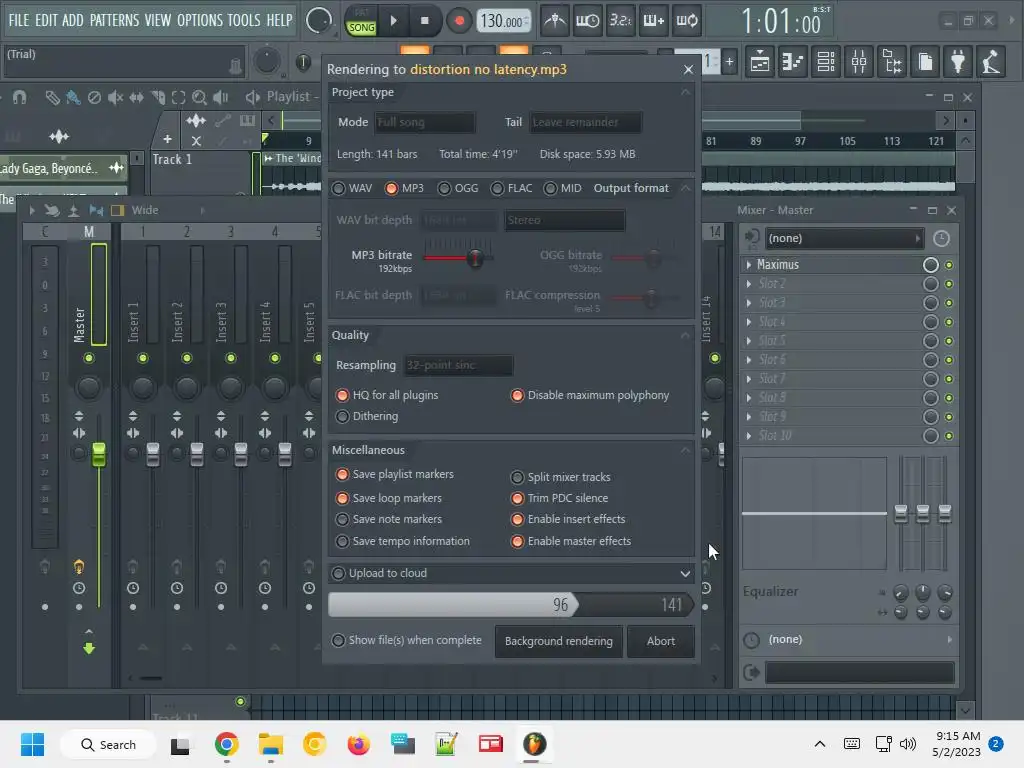Open the FILE menu
The width and height of the screenshot is (1024, 768).
click(x=19, y=20)
